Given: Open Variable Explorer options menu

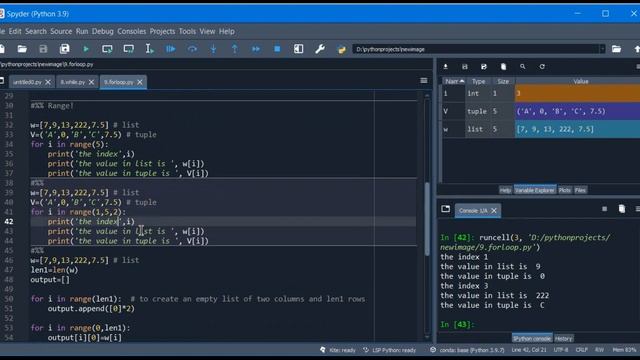Looking at the screenshot, I should (x=638, y=67).
